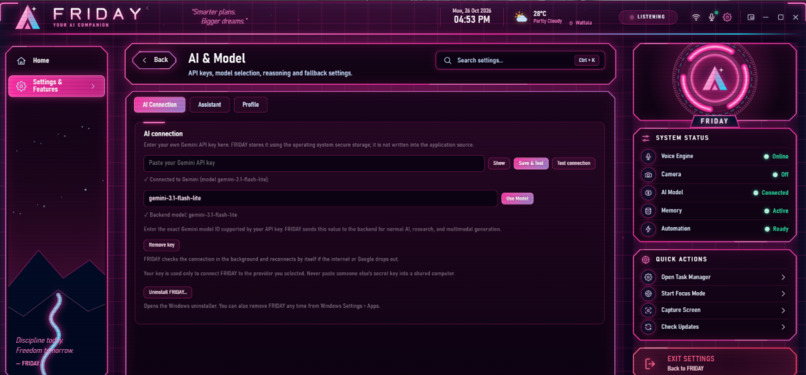Switch to the Assistant tab
This screenshot has height=375, width=806.
(x=209, y=105)
